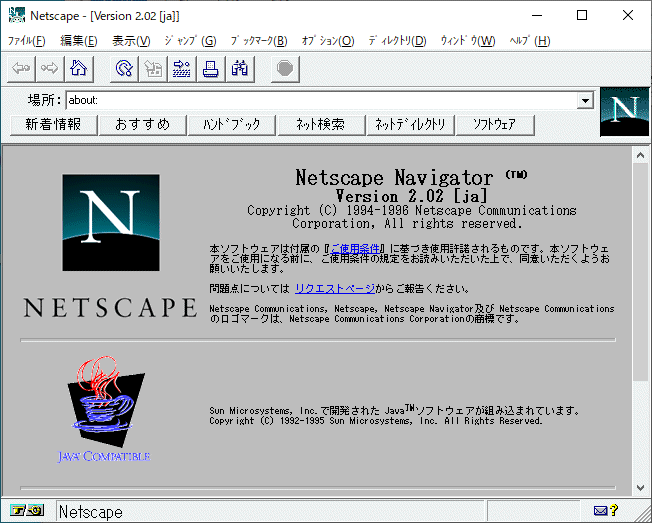Viewport: 652px width, 523px height.
Task: Open the ヘルプ(H) menu
Action: tap(530, 41)
